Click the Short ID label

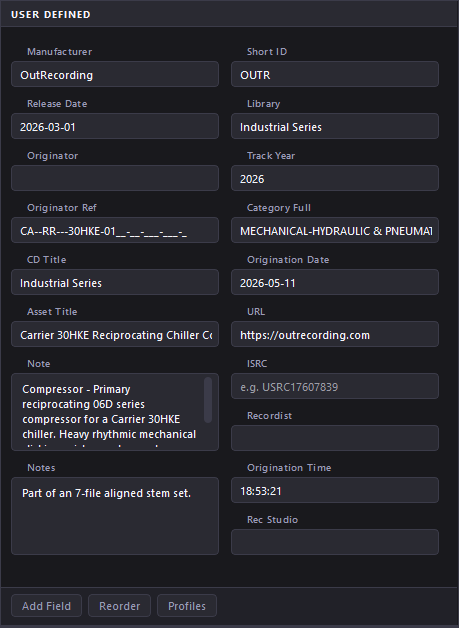click(x=267, y=52)
